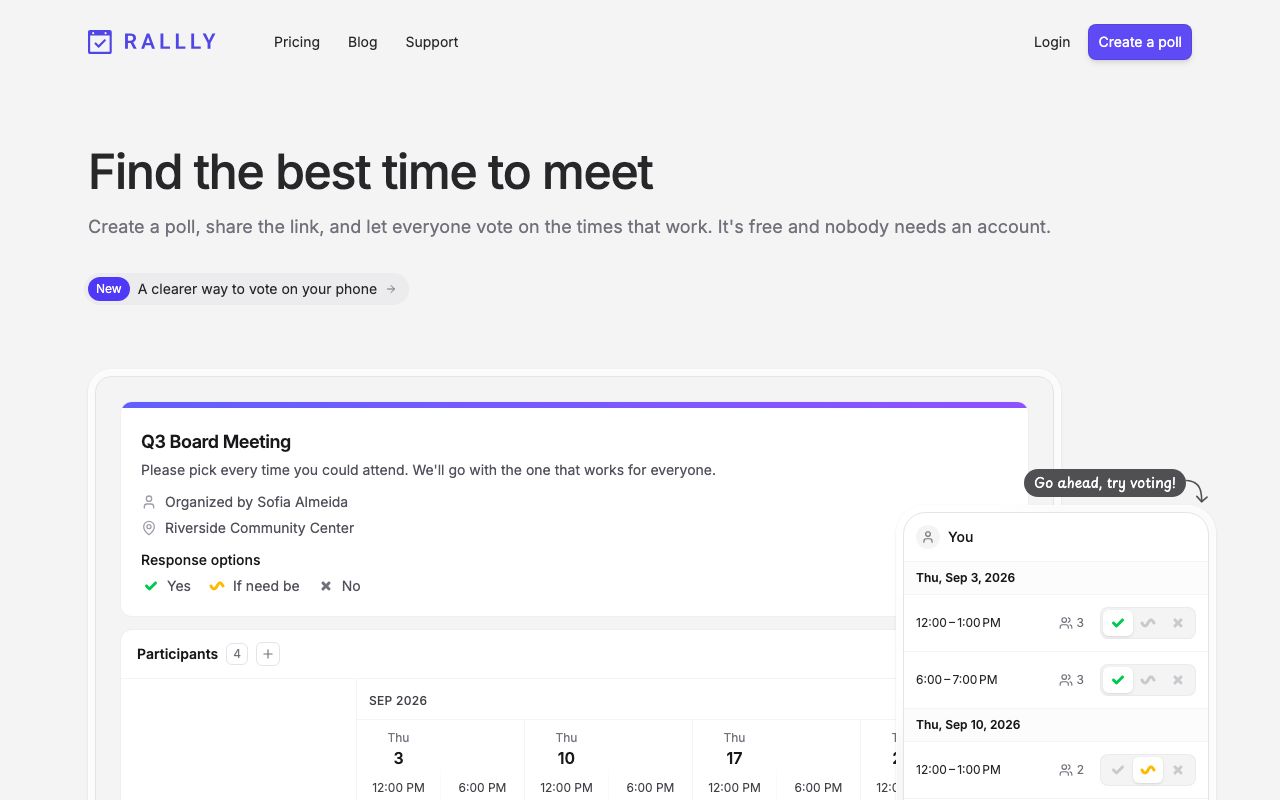Viewport: 1280px width, 800px height.
Task: Open the Support page
Action: pyautogui.click(x=432, y=42)
